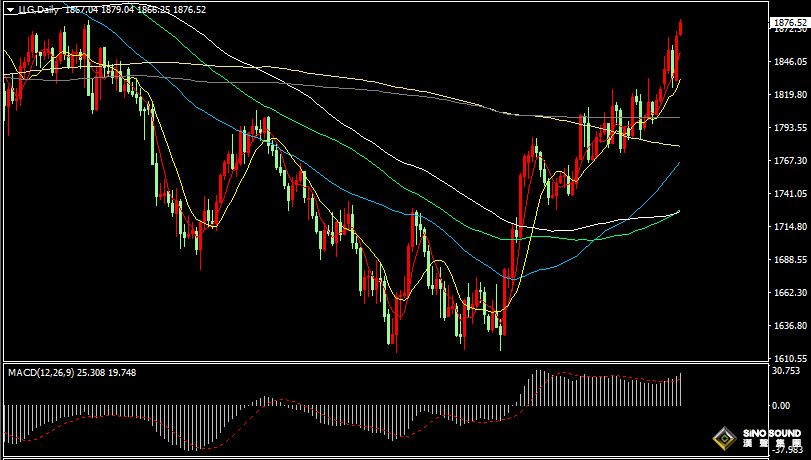Click the 1714.80 price axis label

789,227
